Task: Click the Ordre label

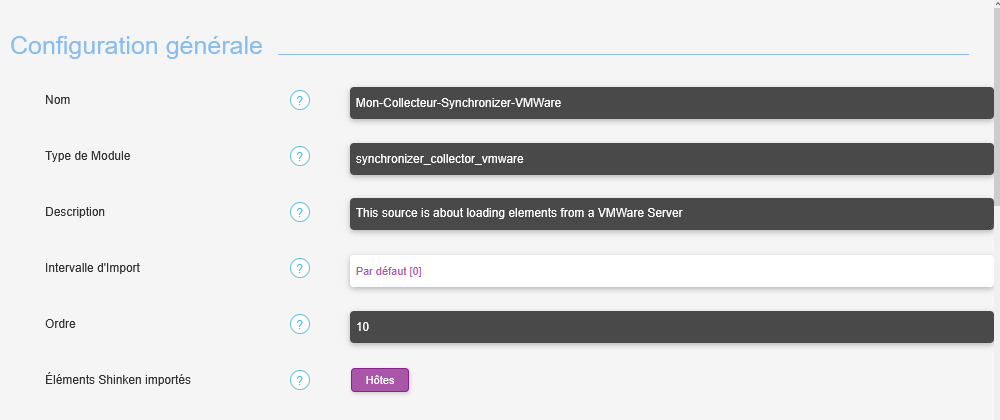Action: point(61,324)
